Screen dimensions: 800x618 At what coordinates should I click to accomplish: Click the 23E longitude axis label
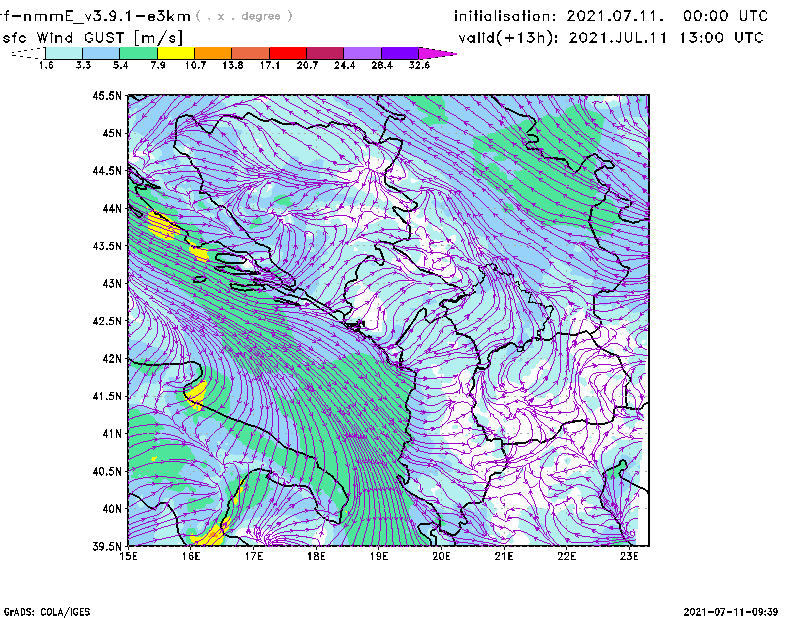(x=629, y=556)
